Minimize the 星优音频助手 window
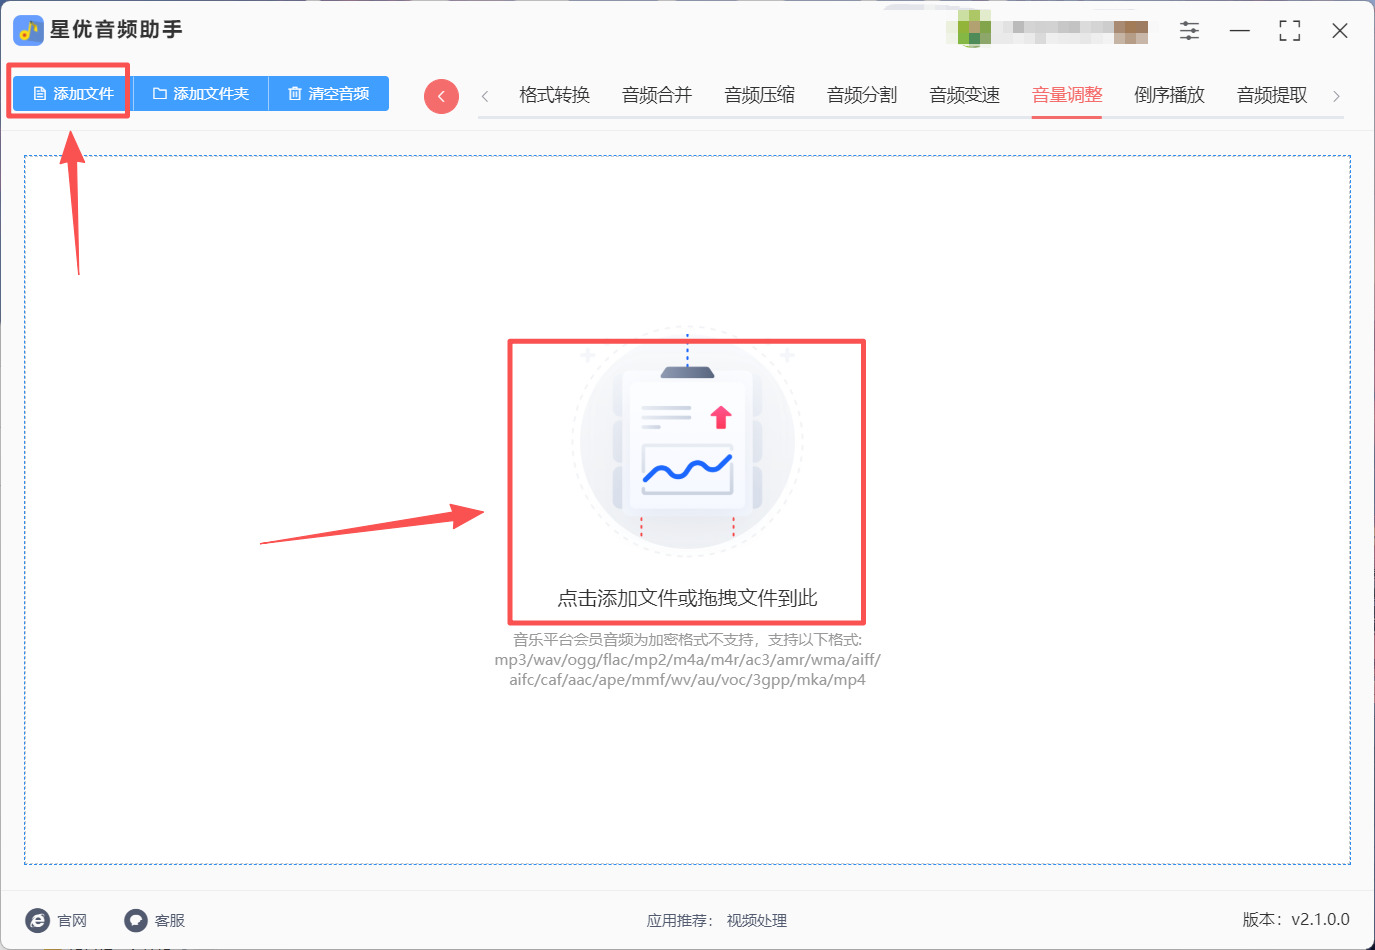The image size is (1375, 950). click(1240, 31)
